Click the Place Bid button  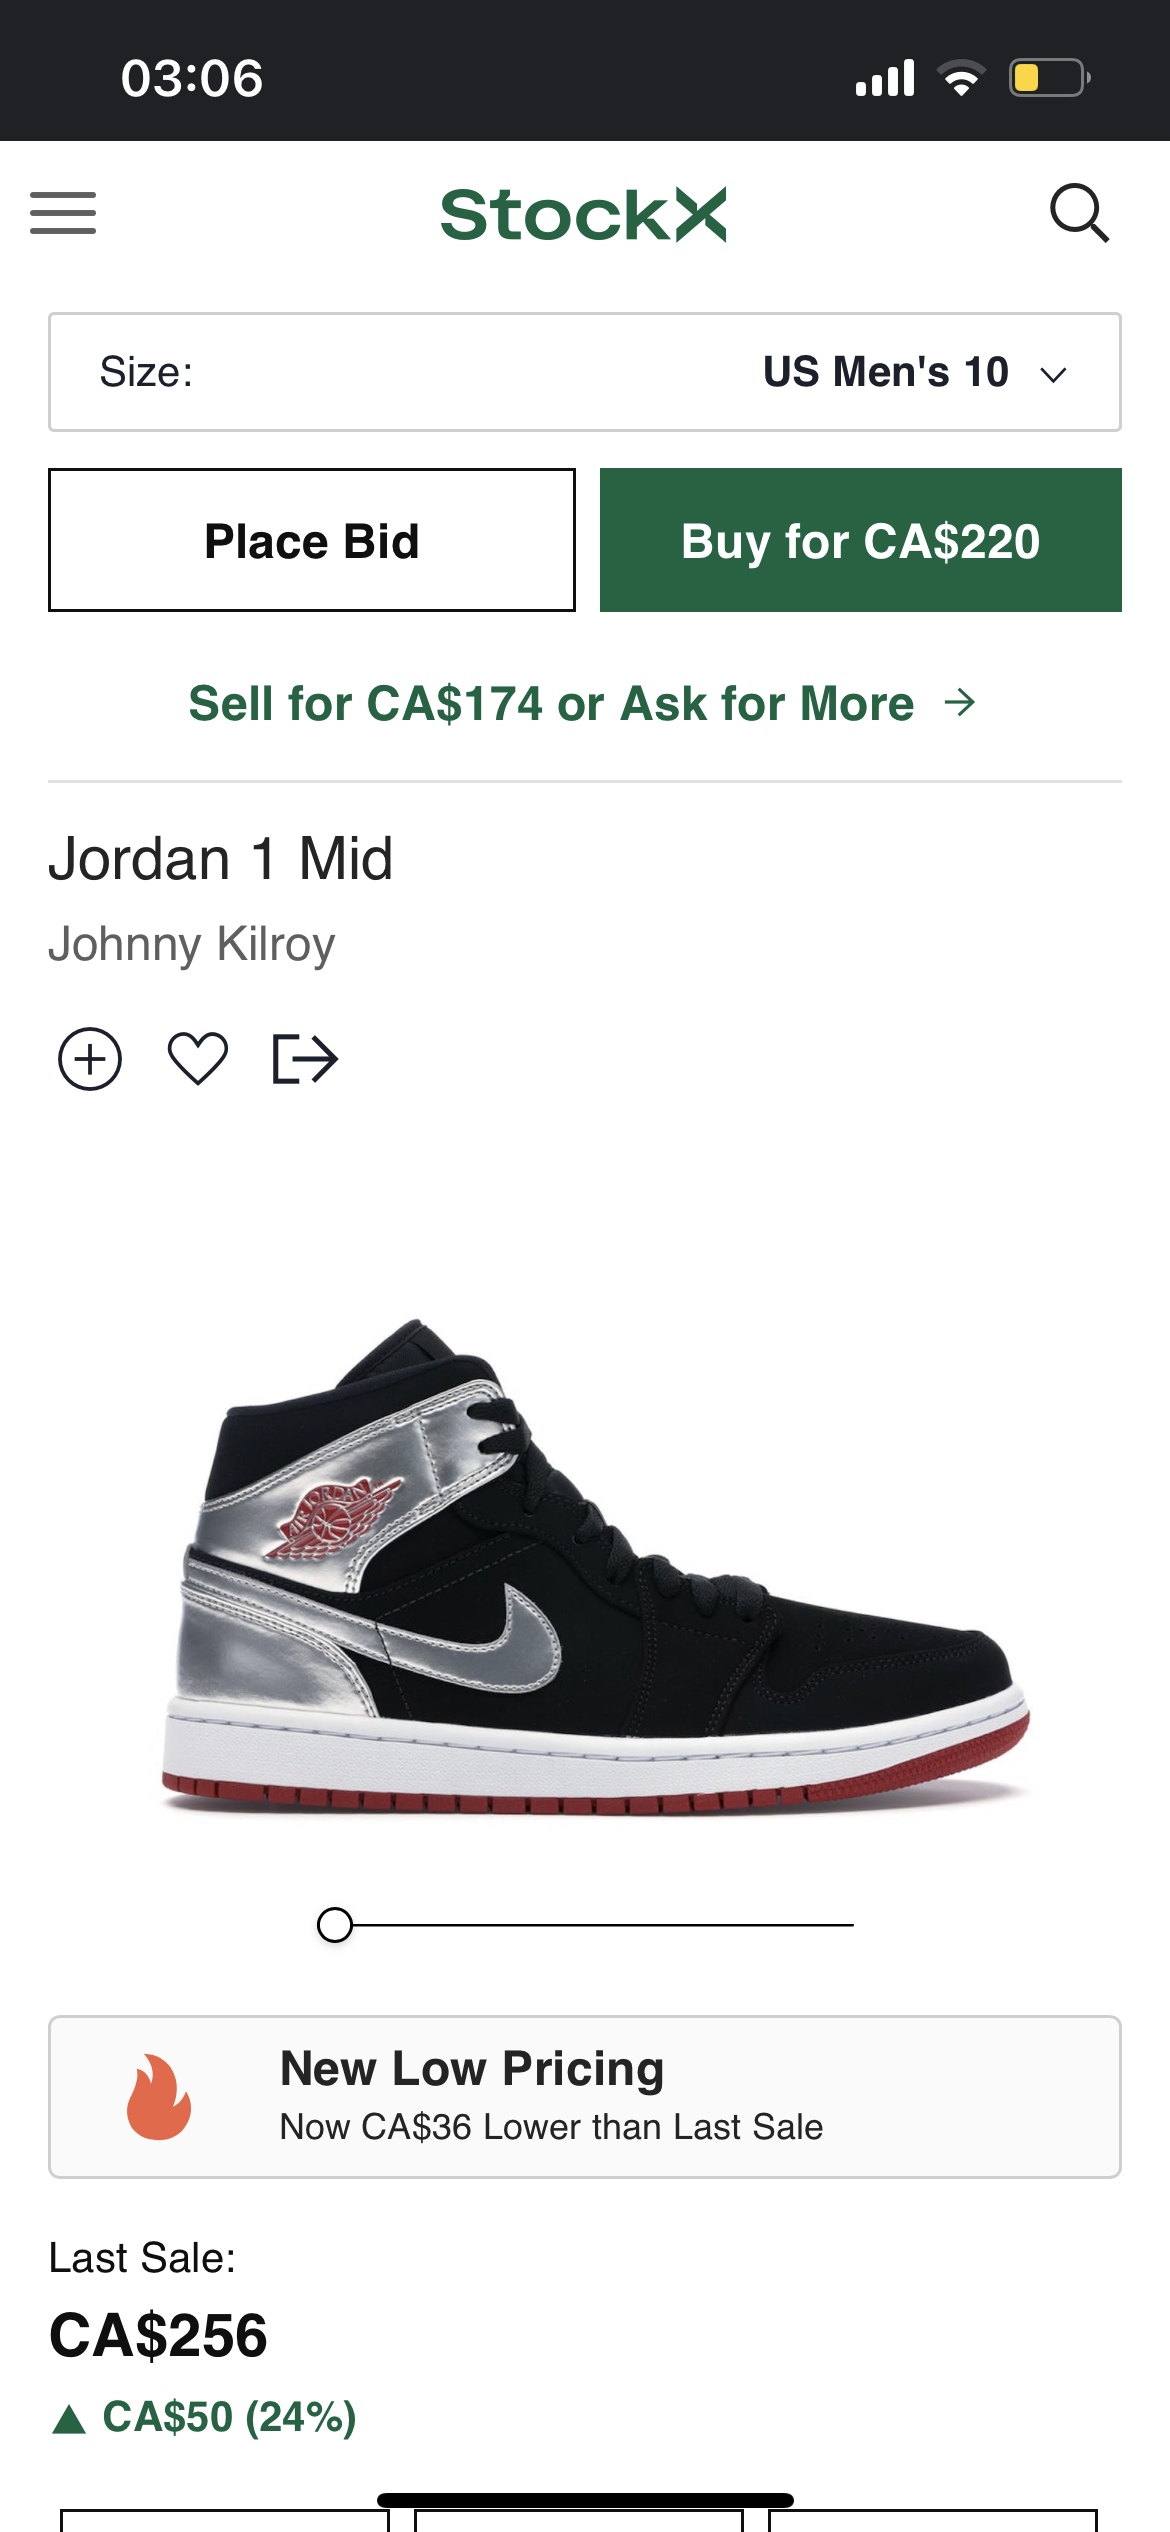[312, 540]
